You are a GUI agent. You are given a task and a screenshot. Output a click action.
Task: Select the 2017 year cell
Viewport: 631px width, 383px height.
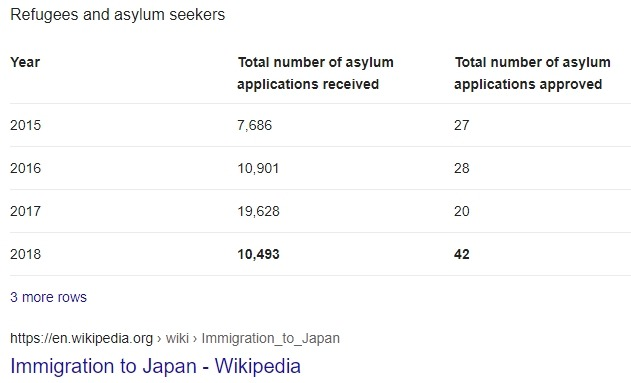tap(25, 211)
